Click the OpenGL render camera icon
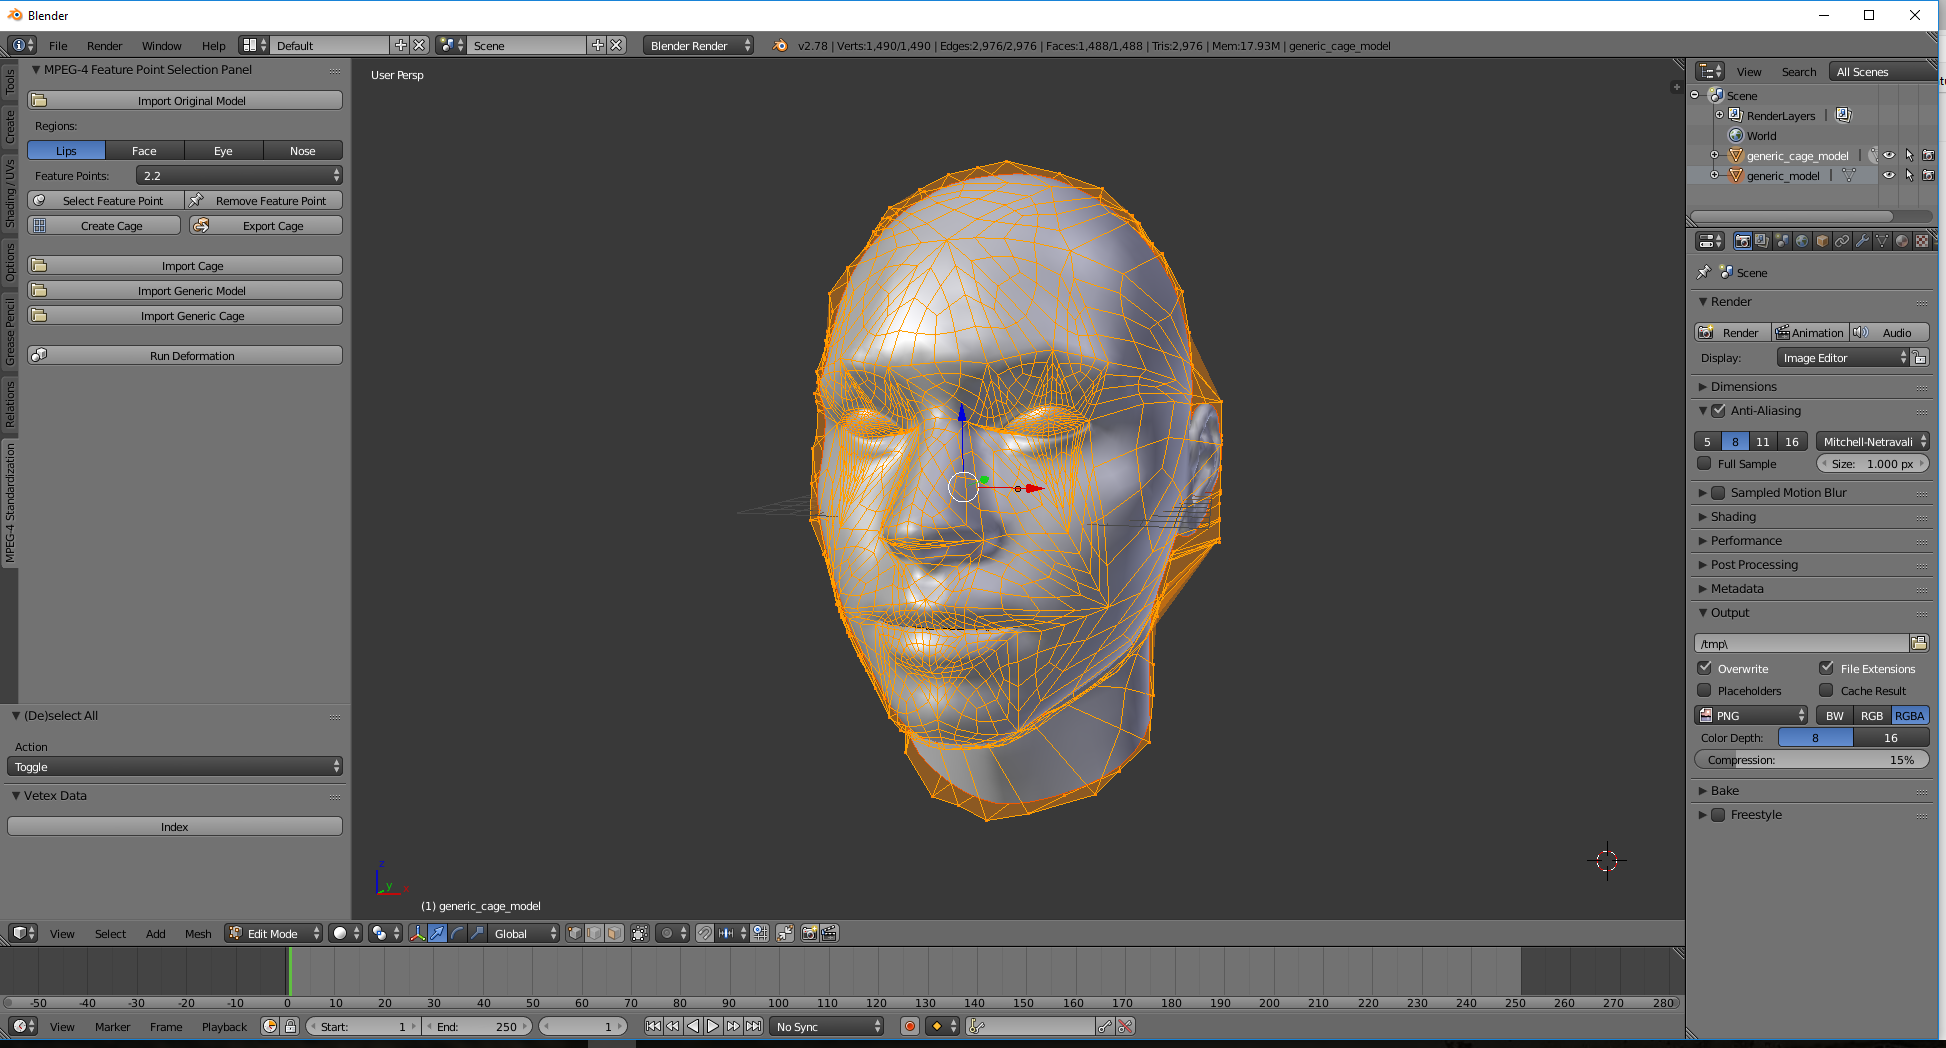The image size is (1946, 1048). [809, 933]
